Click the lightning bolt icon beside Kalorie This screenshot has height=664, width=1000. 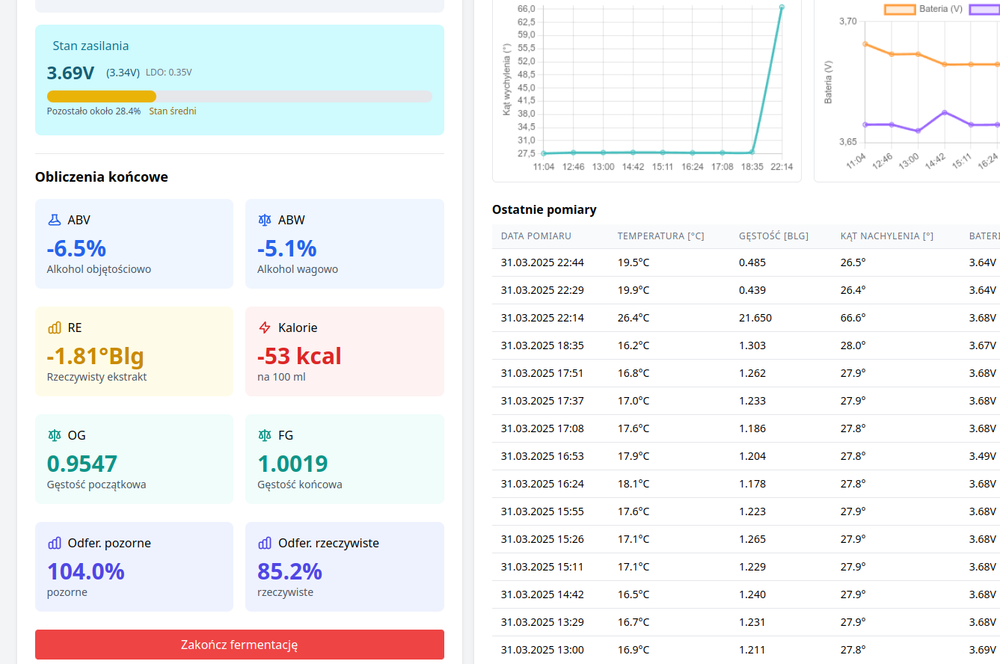tap(265, 328)
